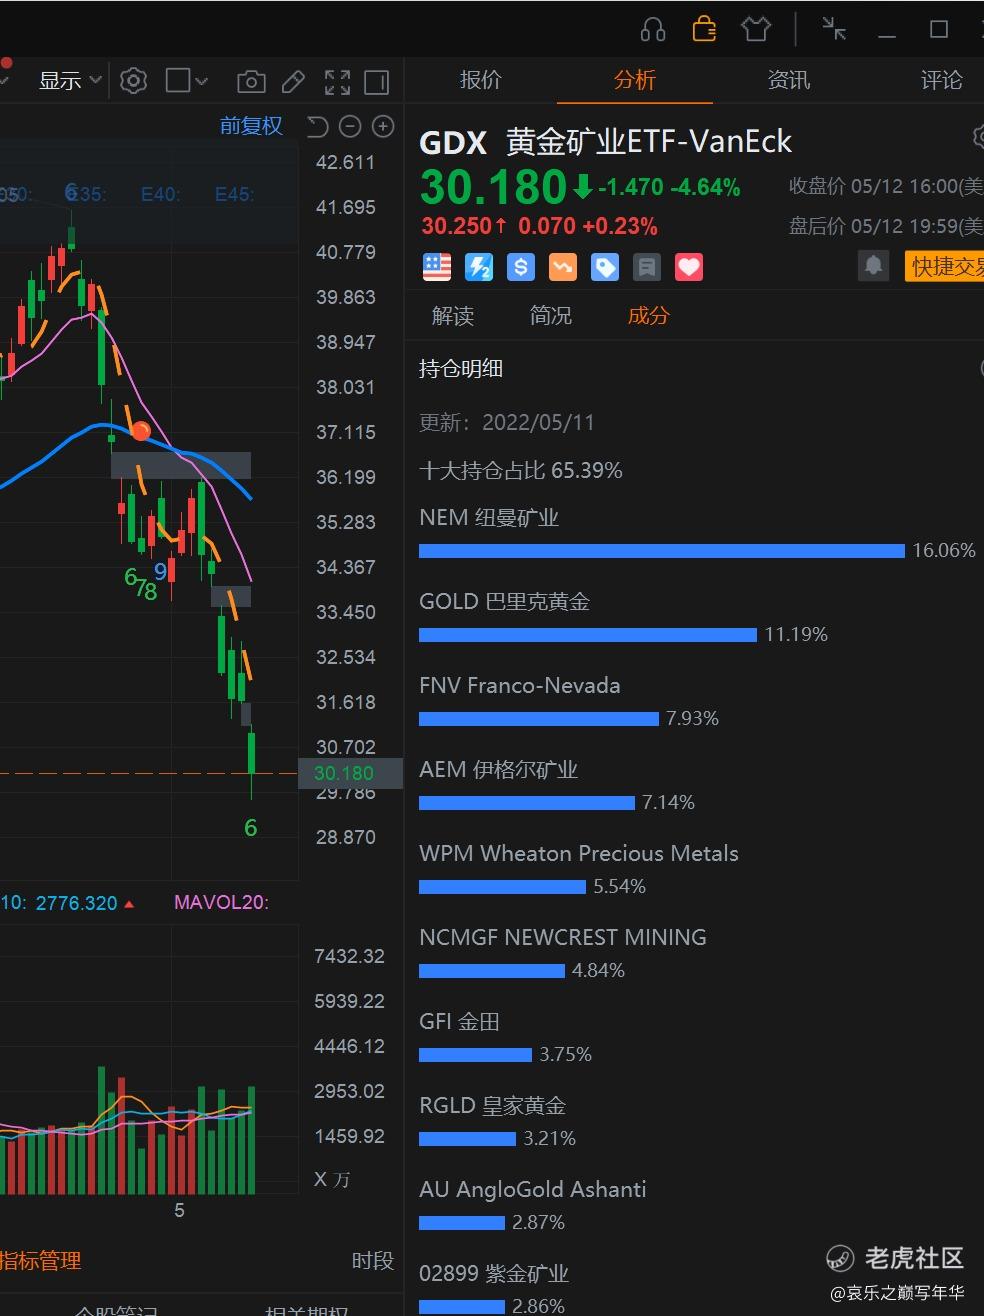
Task: Open the WPM Wheaton Precious Metals holding
Action: [x=579, y=854]
